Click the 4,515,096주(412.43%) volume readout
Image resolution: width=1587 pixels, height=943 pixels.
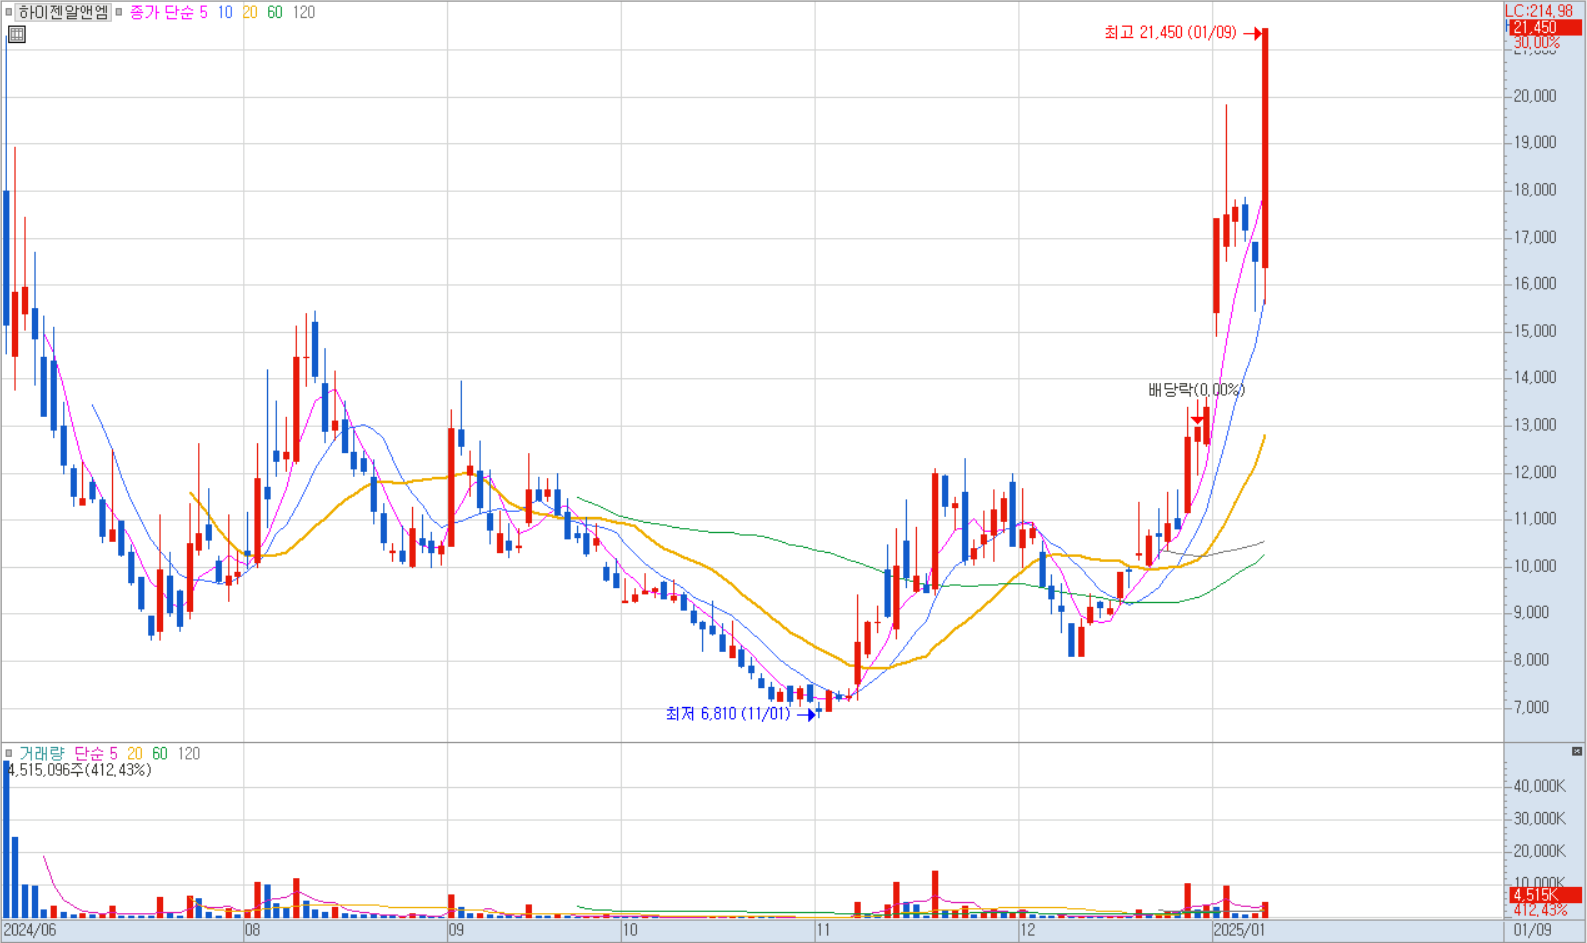pyautogui.click(x=79, y=770)
